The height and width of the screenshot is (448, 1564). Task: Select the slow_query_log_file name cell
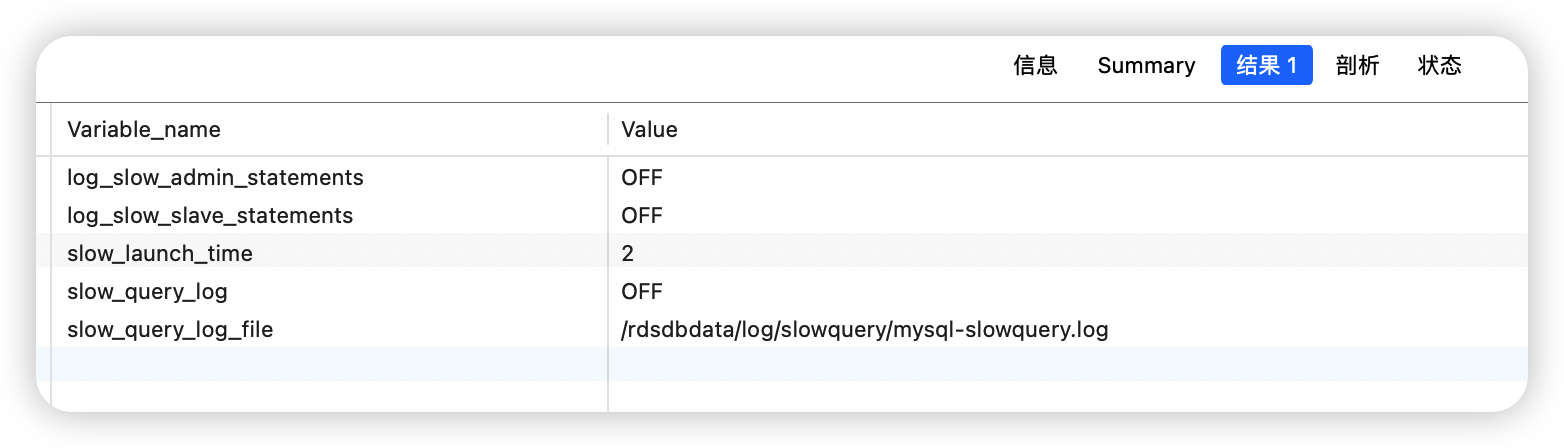pos(170,330)
